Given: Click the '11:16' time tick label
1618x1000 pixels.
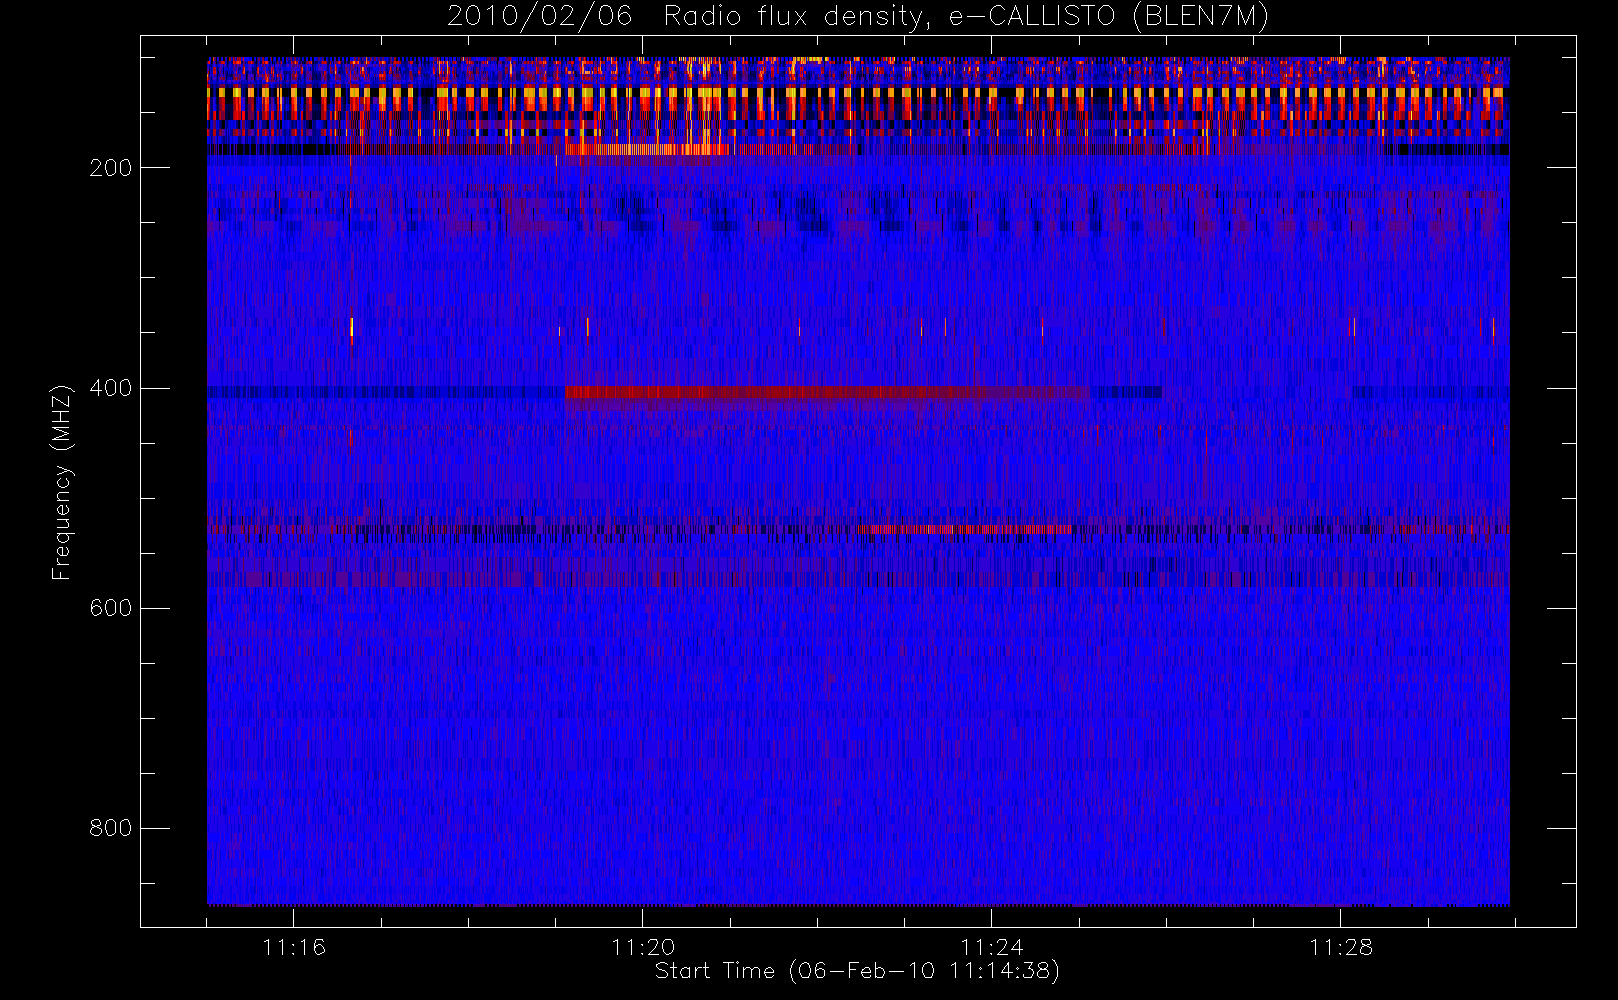Looking at the screenshot, I should (x=294, y=947).
